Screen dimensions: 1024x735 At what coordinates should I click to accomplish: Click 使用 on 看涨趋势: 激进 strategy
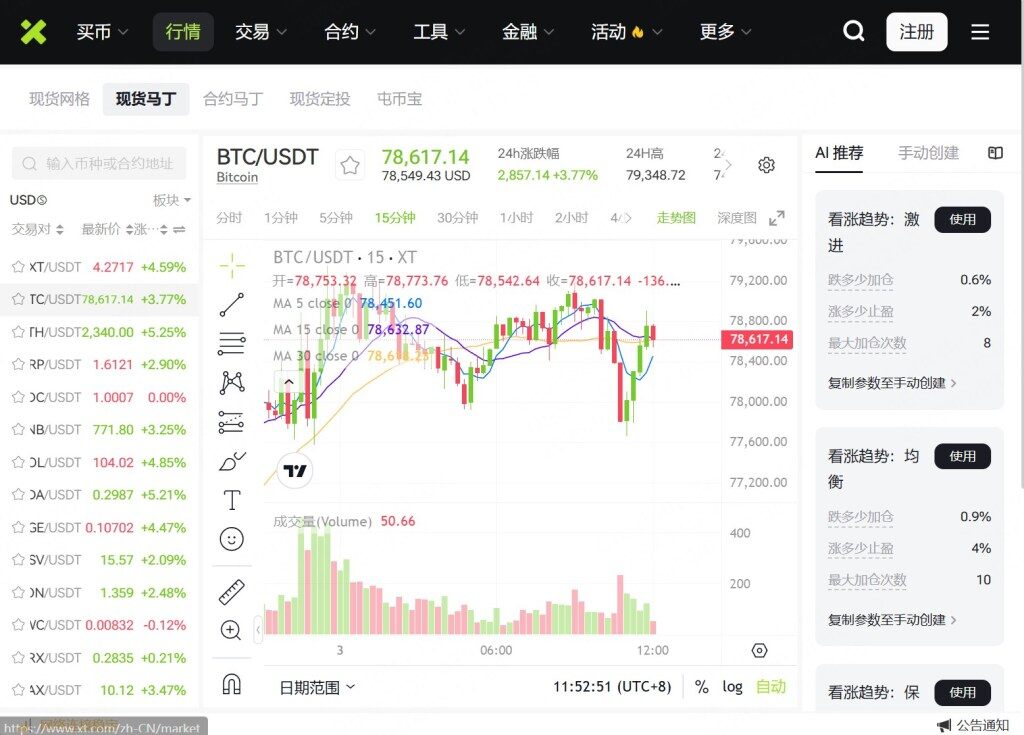(962, 220)
